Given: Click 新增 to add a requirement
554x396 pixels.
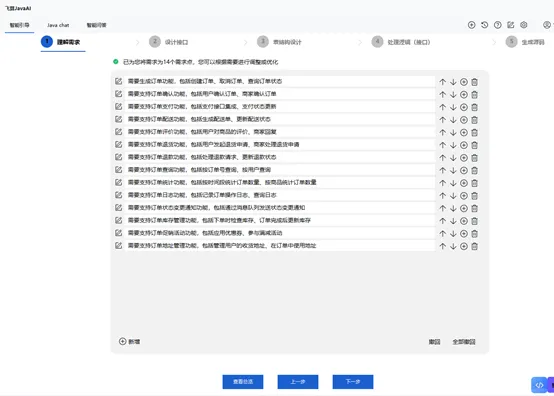Looking at the screenshot, I should click(x=129, y=342).
